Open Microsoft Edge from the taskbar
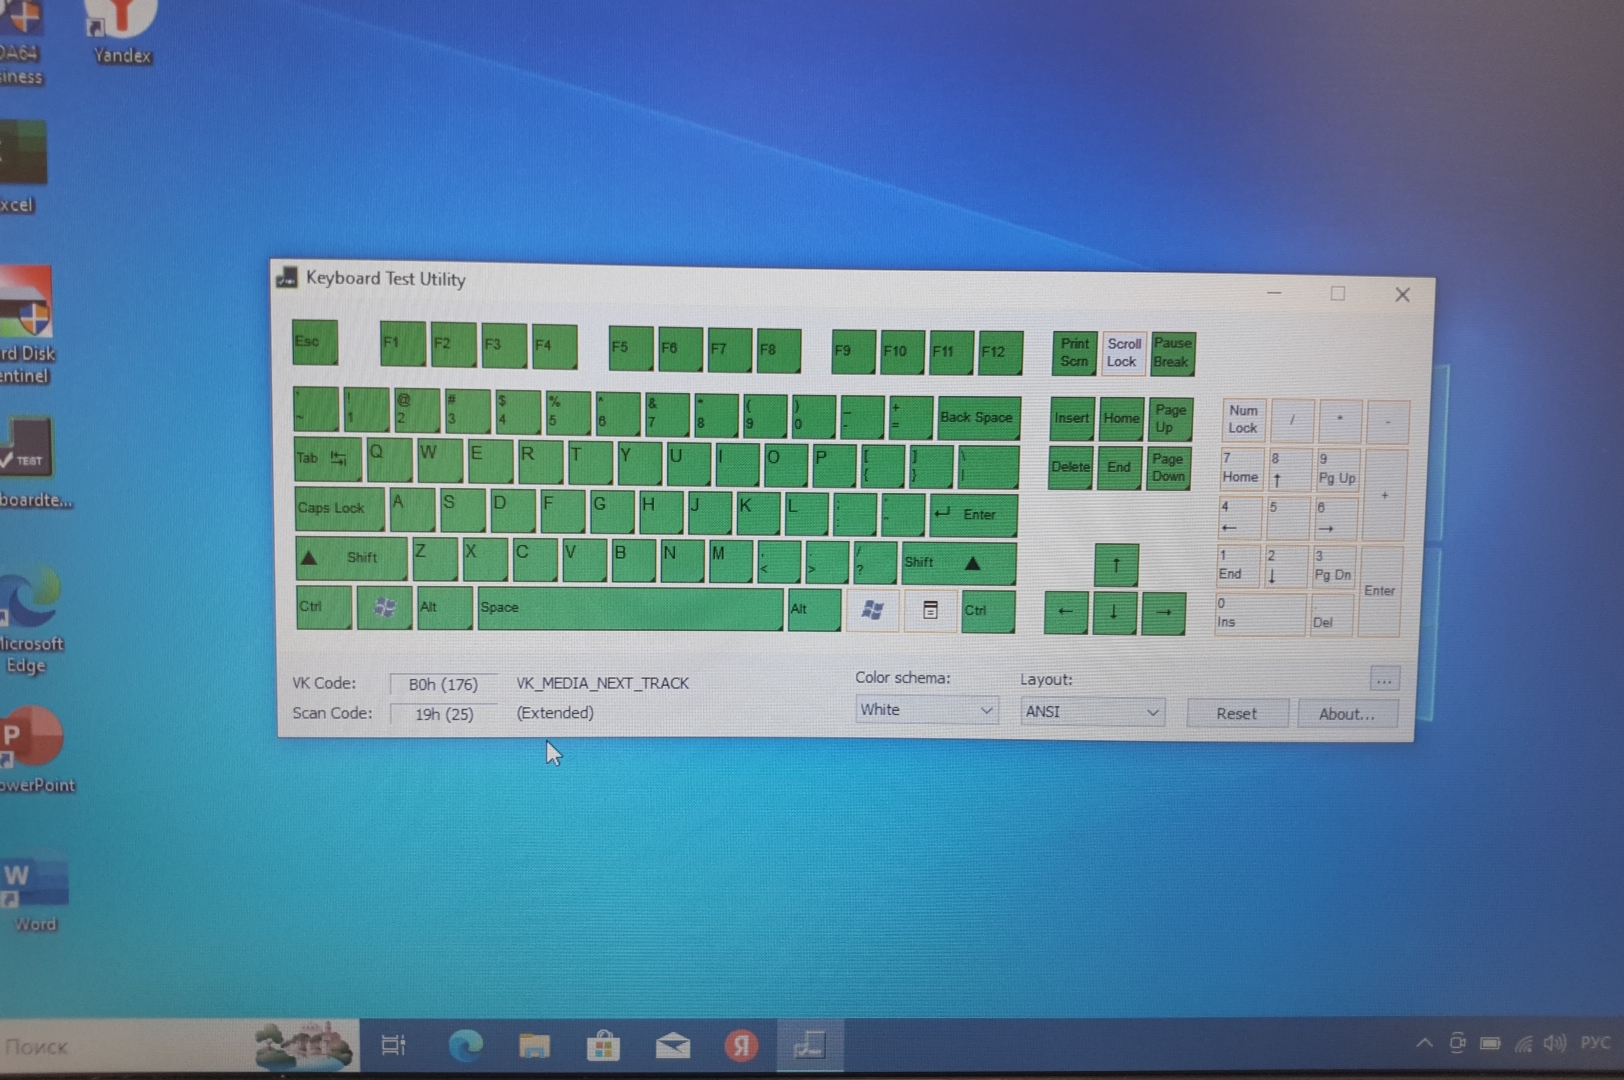 coord(465,1046)
